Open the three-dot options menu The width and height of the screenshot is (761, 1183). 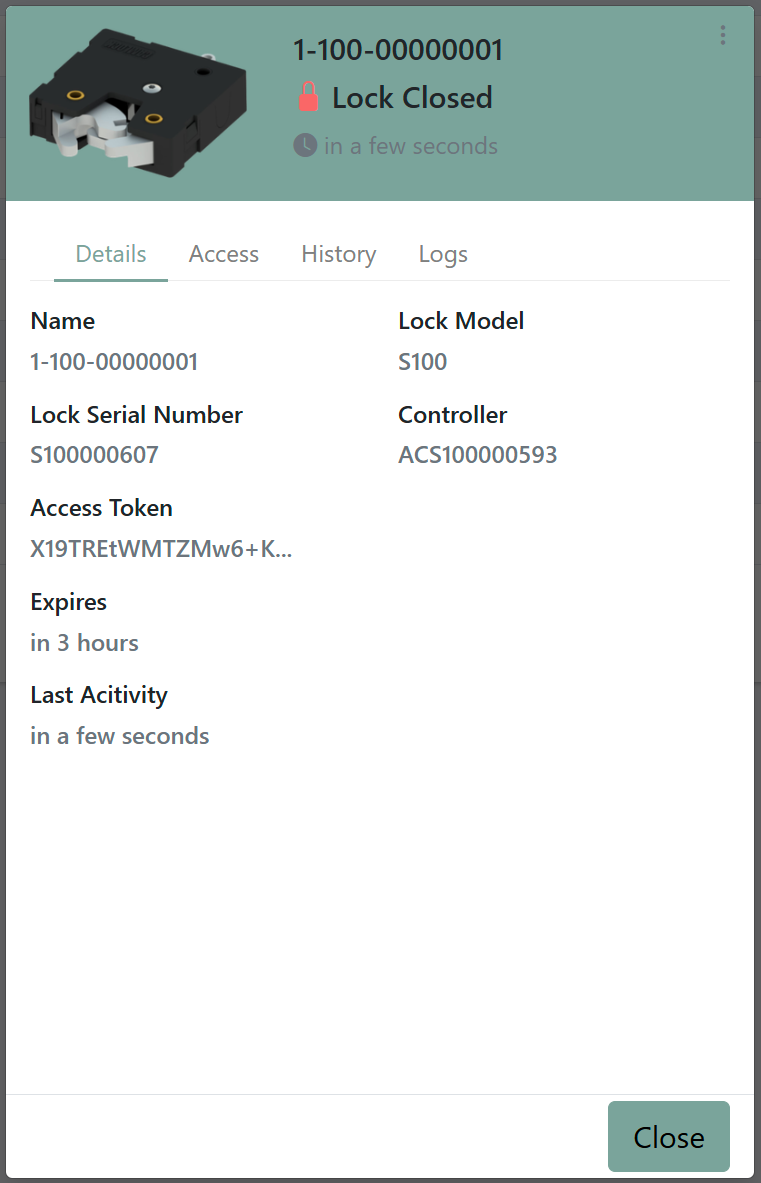point(723,35)
